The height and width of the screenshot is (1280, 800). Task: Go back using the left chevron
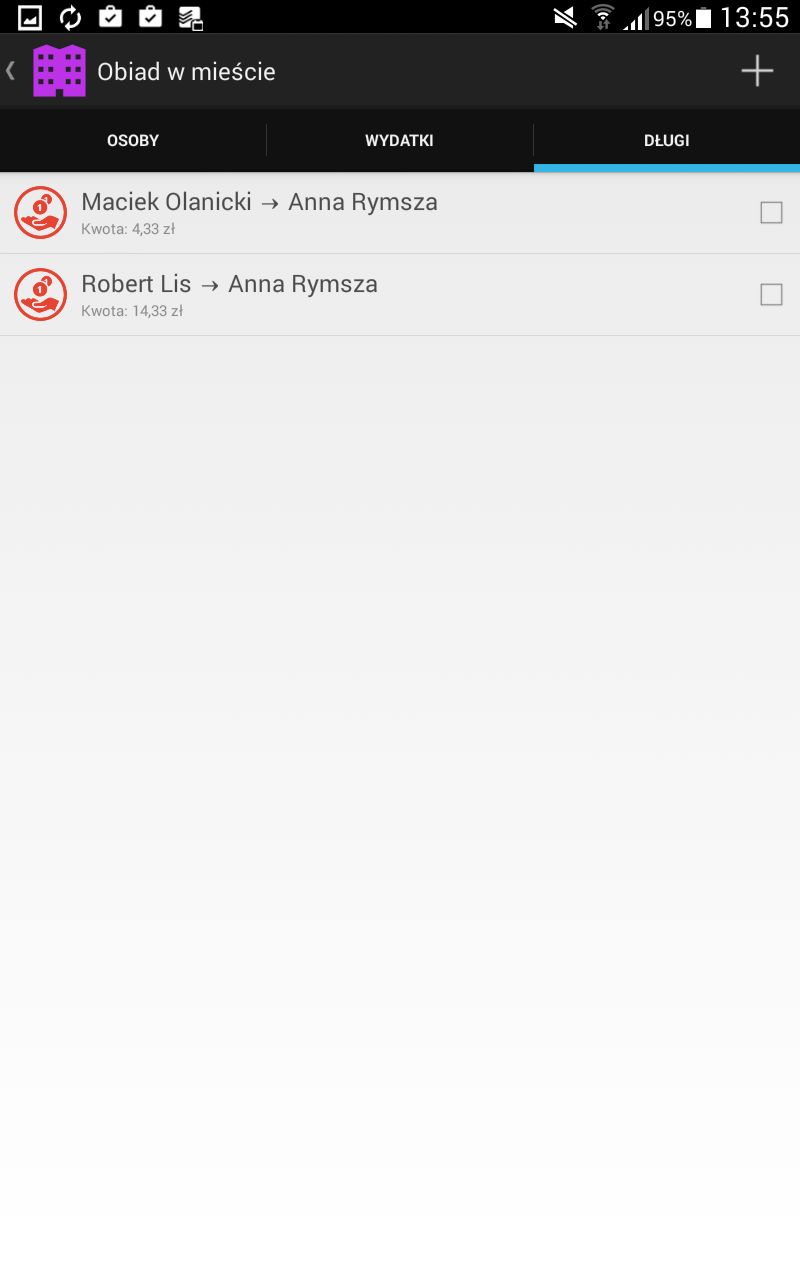(x=11, y=71)
